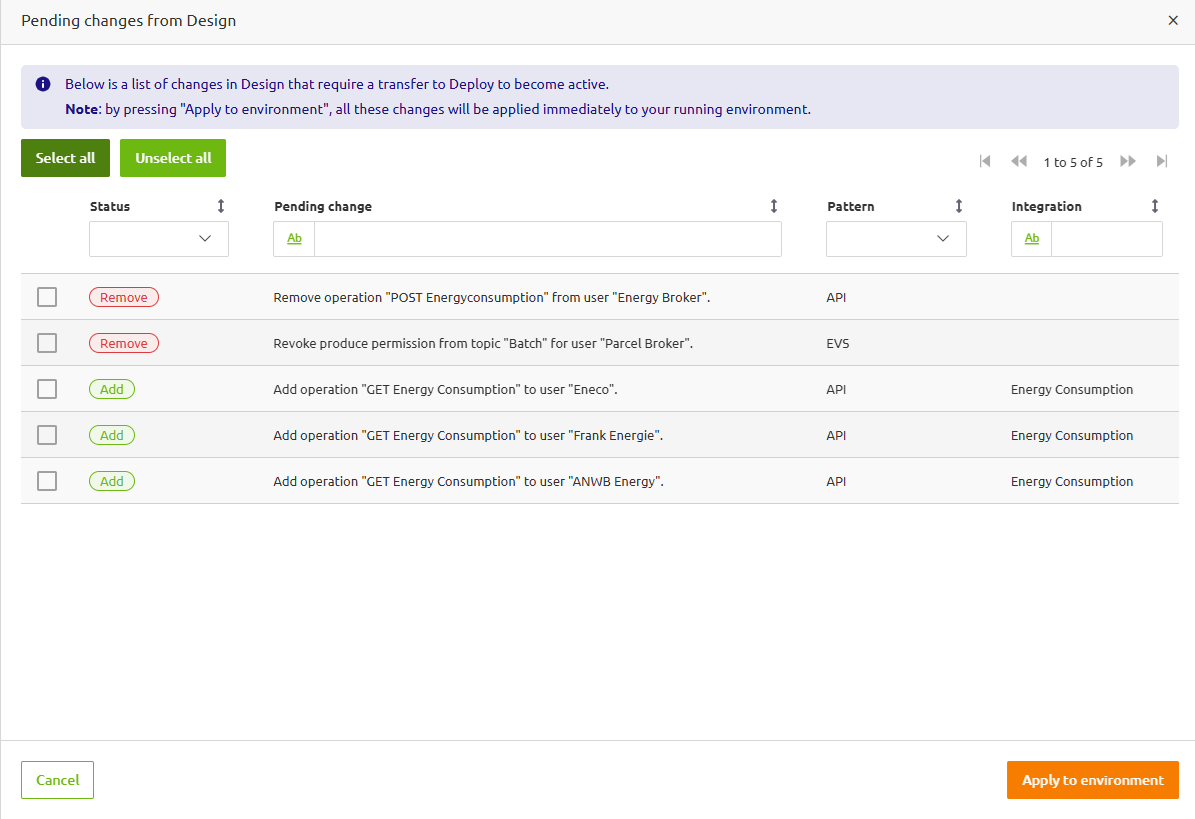Image resolution: width=1195 pixels, height=819 pixels.
Task: Go to the next page of changes
Action: 1128,160
